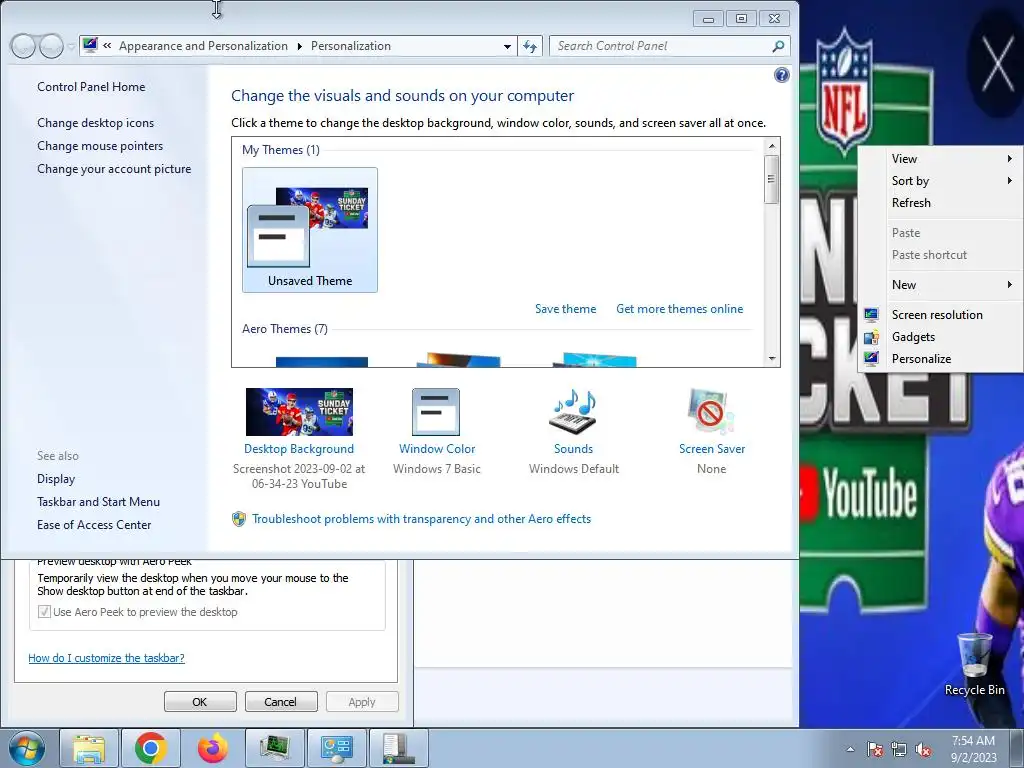This screenshot has width=1024, height=768.
Task: Open File Explorer from the taskbar
Action: (x=89, y=748)
